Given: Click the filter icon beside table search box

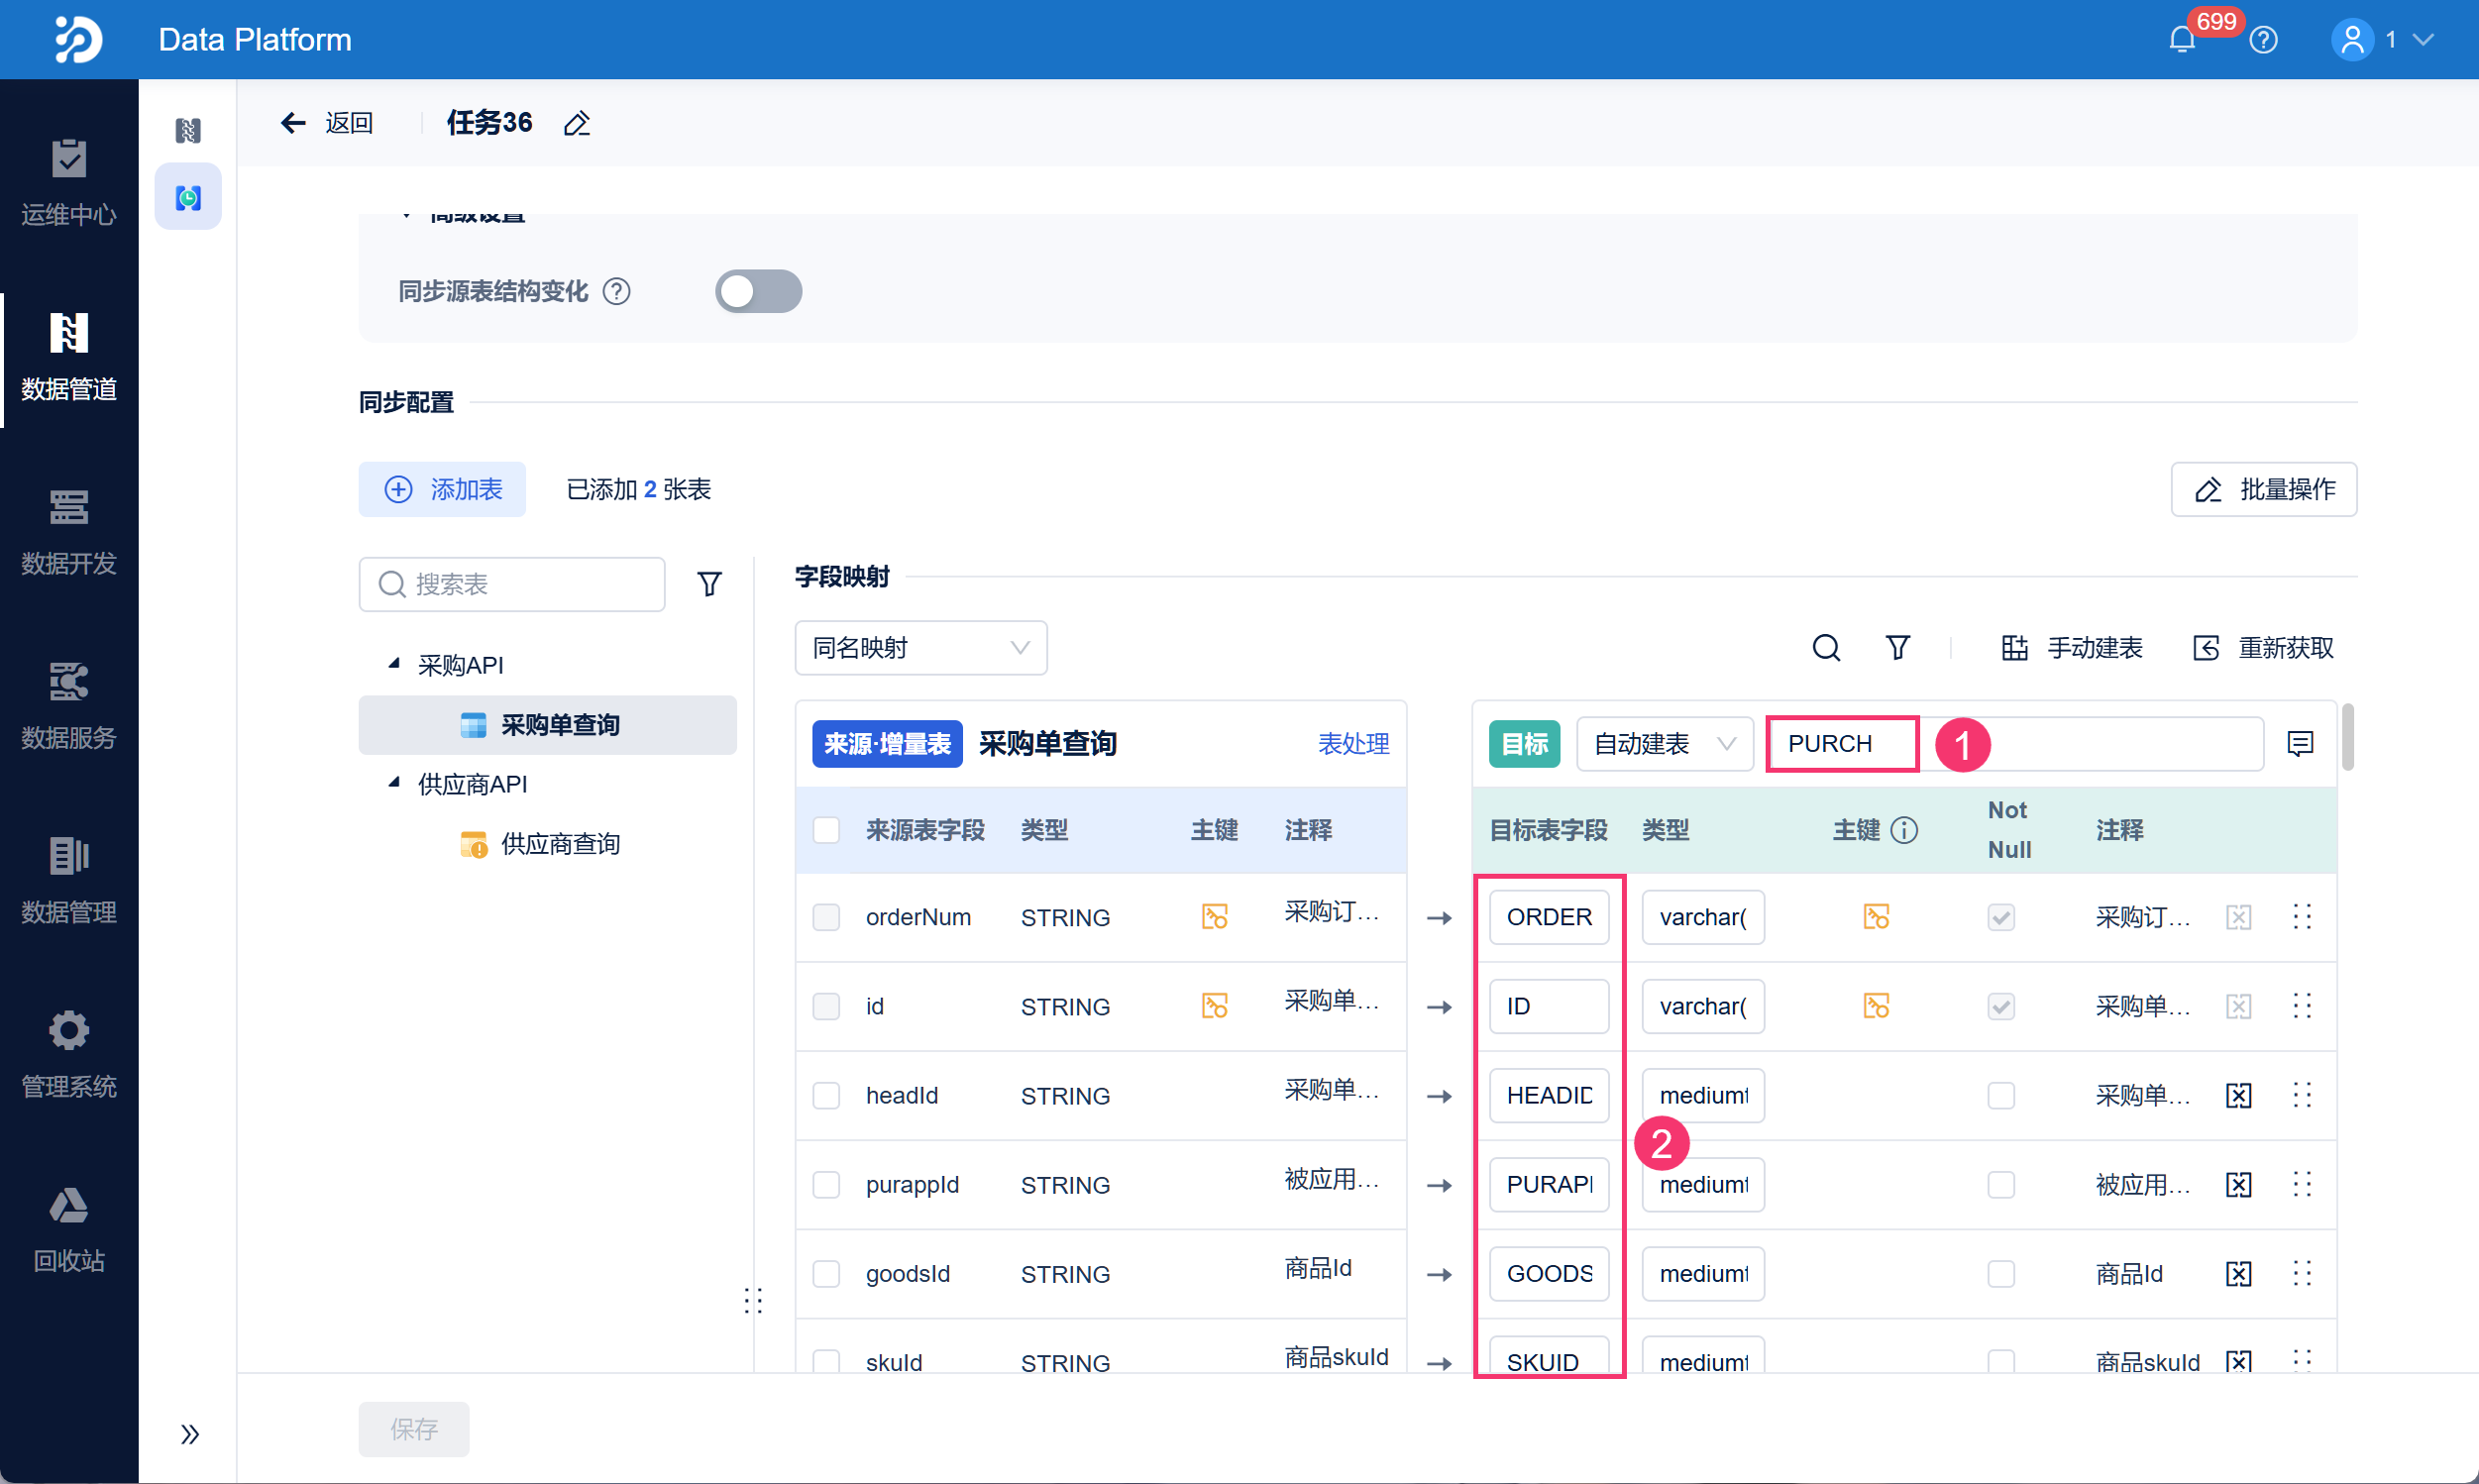Looking at the screenshot, I should point(709,584).
